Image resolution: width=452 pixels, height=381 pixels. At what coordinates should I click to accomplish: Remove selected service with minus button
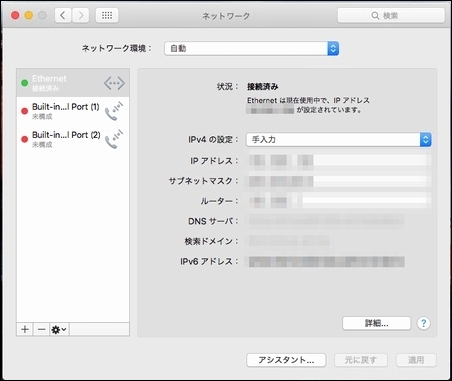[x=41, y=329]
